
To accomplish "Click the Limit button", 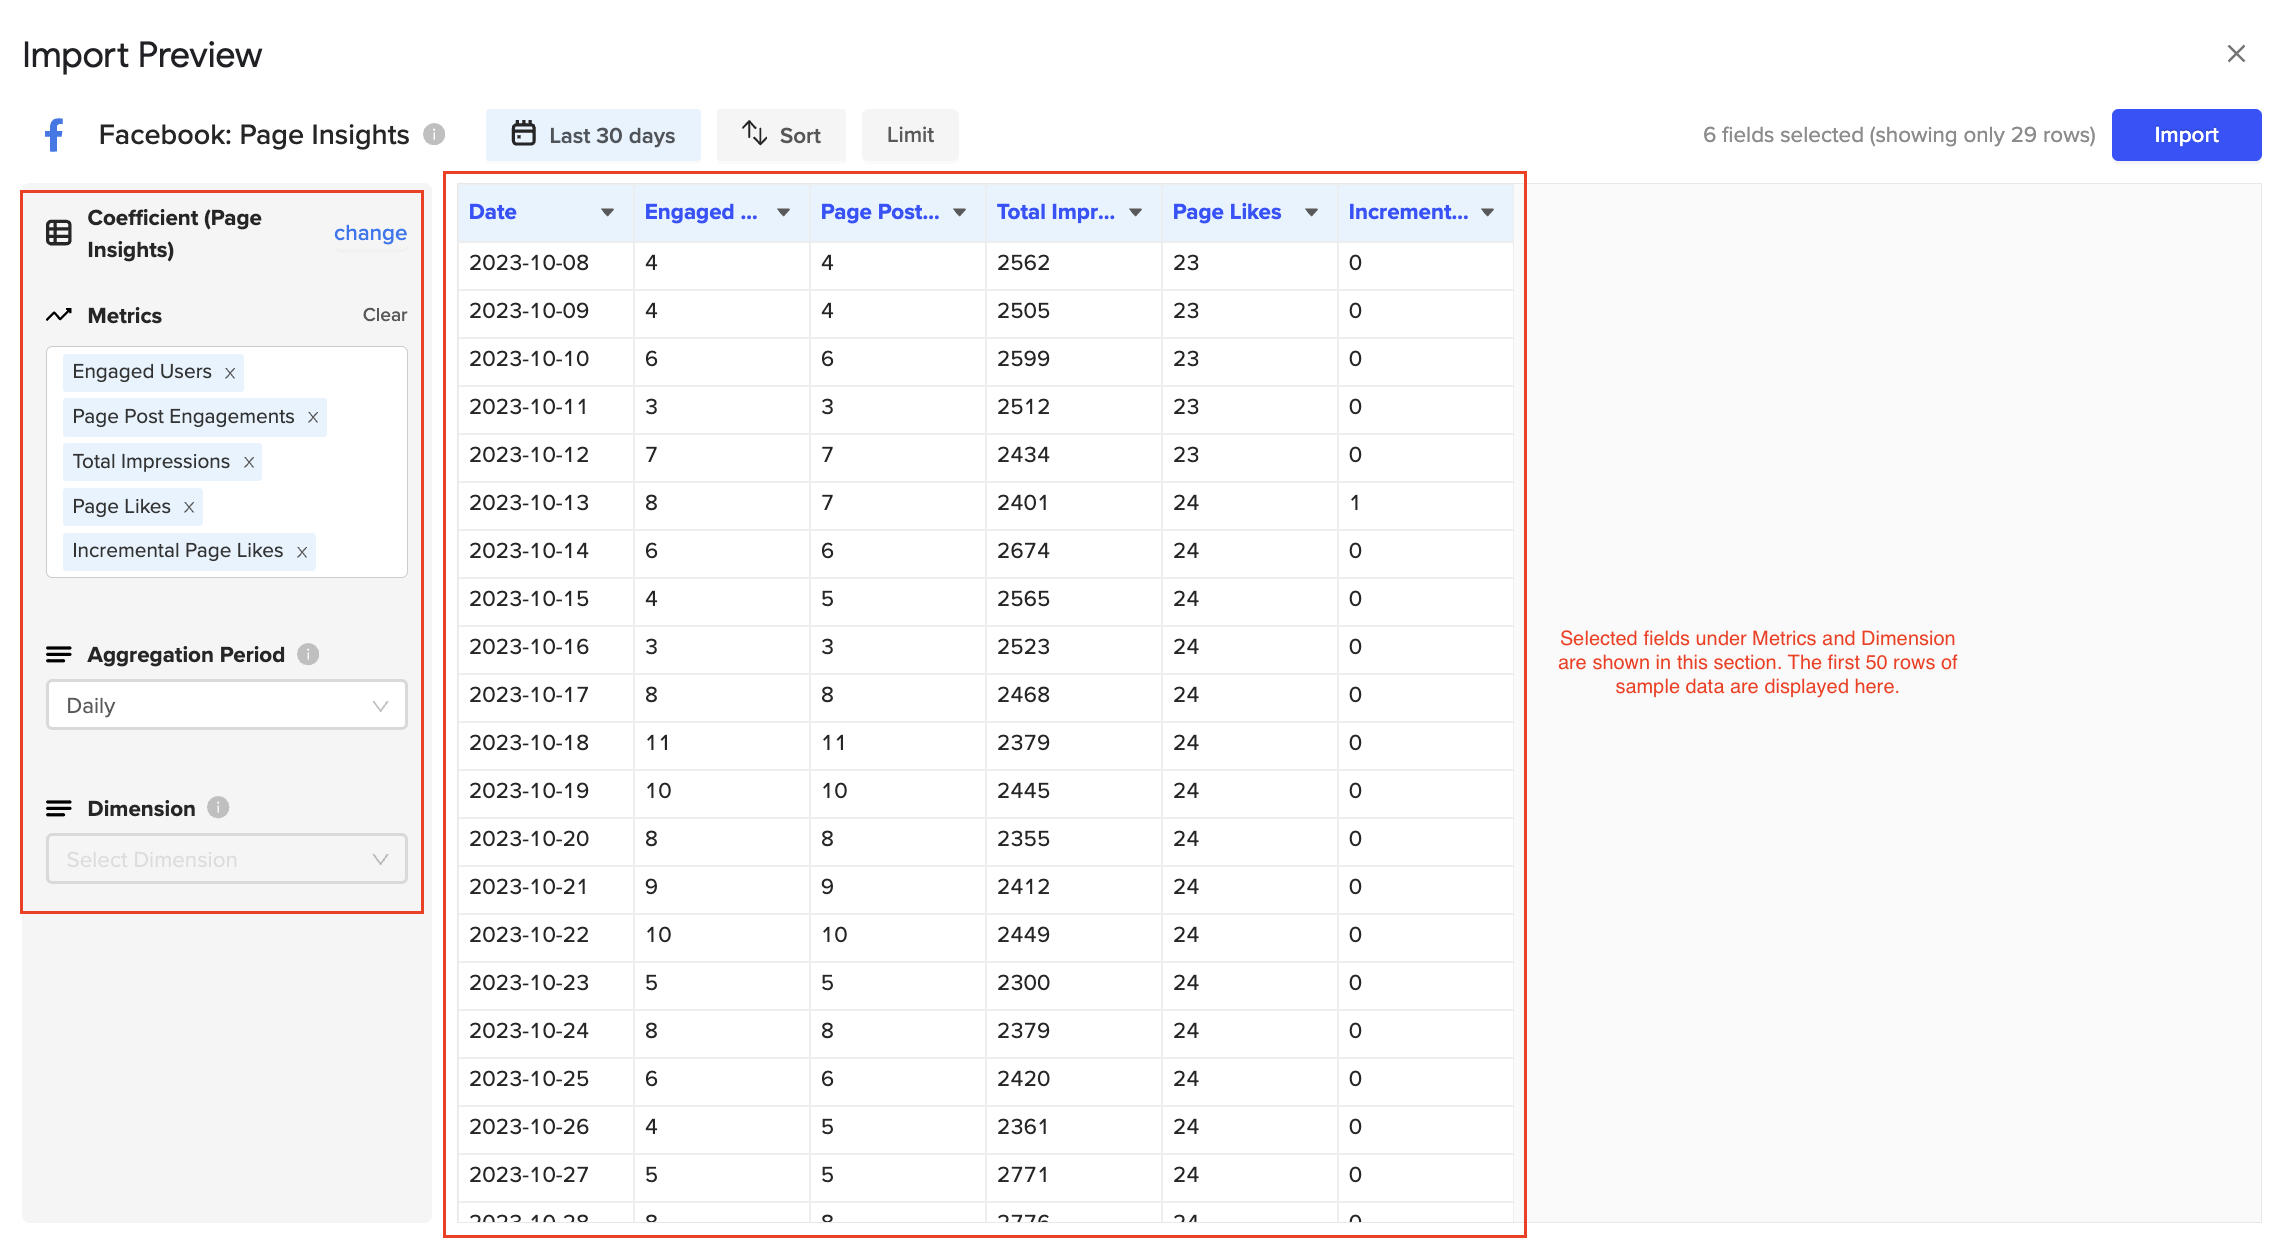I will tap(910, 135).
